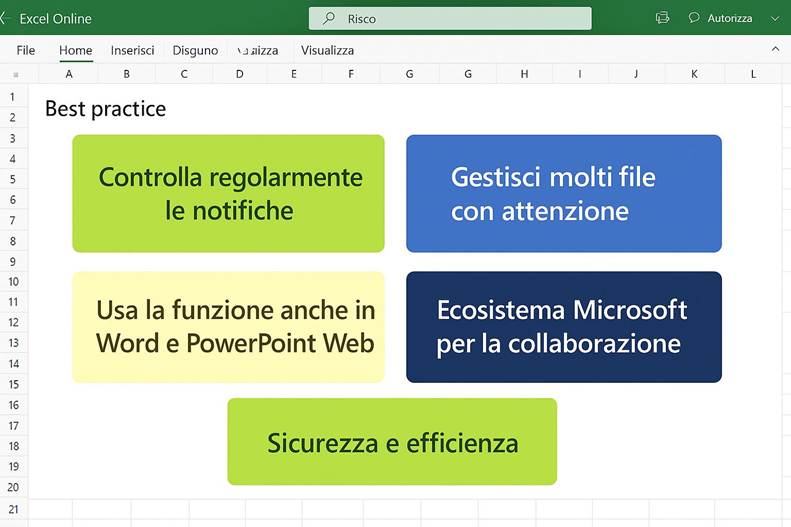Image resolution: width=791 pixels, height=527 pixels.
Task: Collapse the ribbon with the up chevron
Action: [775, 49]
